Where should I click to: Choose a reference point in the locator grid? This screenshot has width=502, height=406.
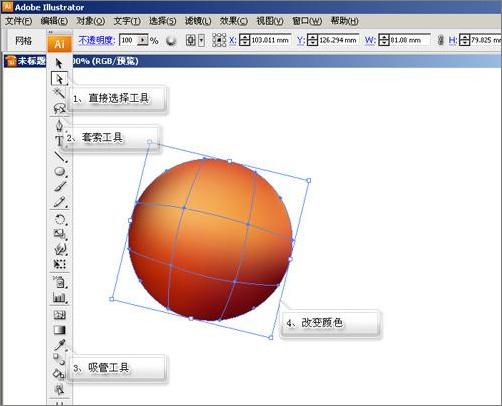click(x=219, y=40)
